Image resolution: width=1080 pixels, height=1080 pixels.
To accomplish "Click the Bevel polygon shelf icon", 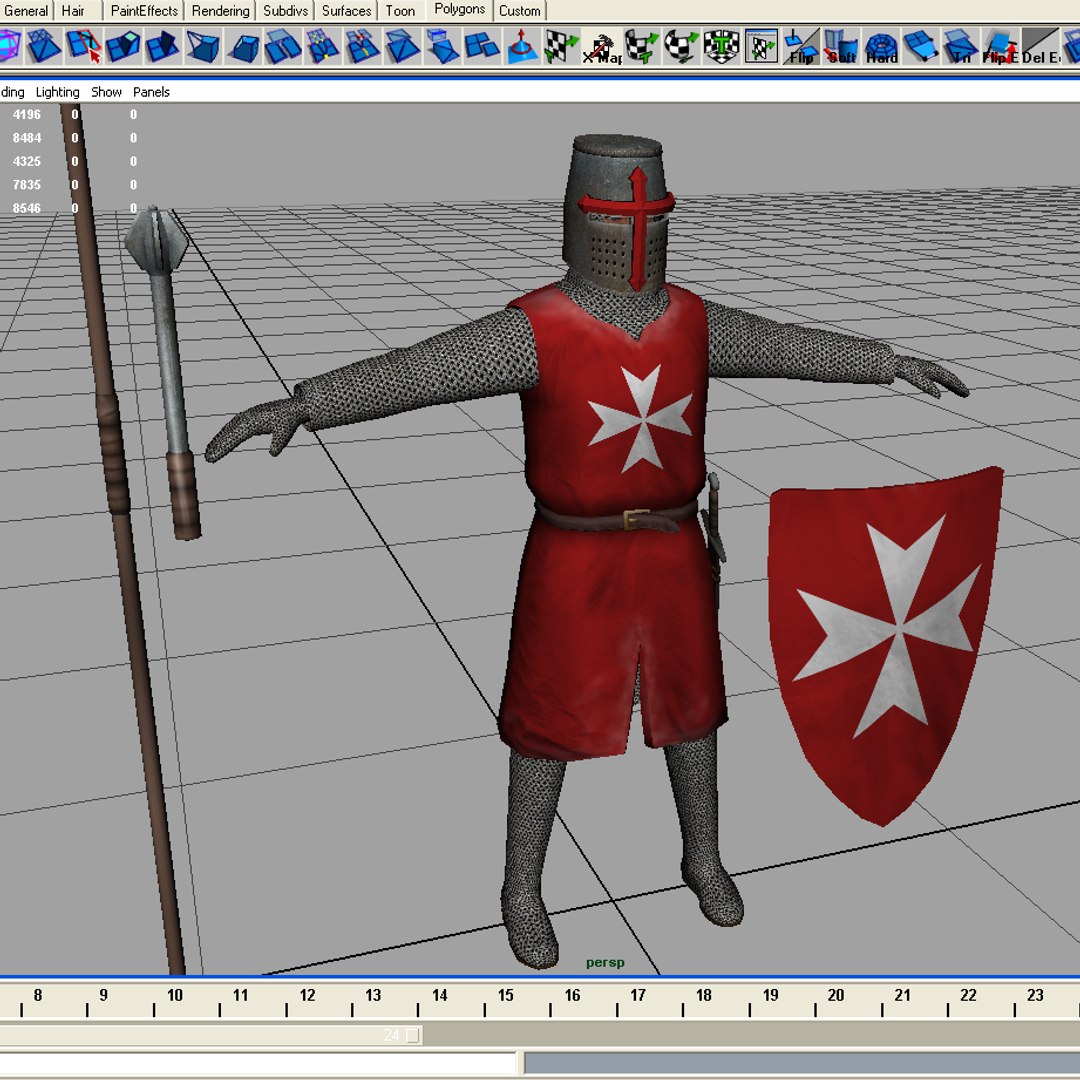I will point(242,47).
